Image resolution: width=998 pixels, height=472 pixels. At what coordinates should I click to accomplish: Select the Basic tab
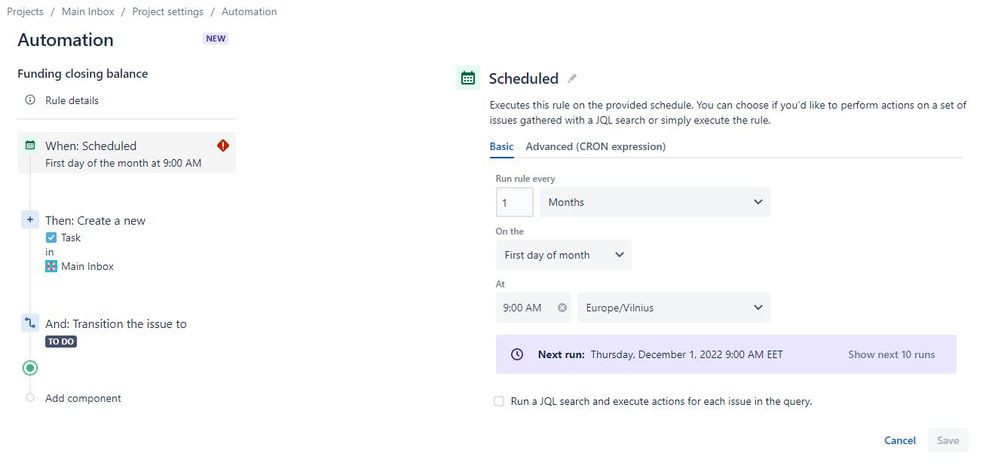click(x=502, y=146)
